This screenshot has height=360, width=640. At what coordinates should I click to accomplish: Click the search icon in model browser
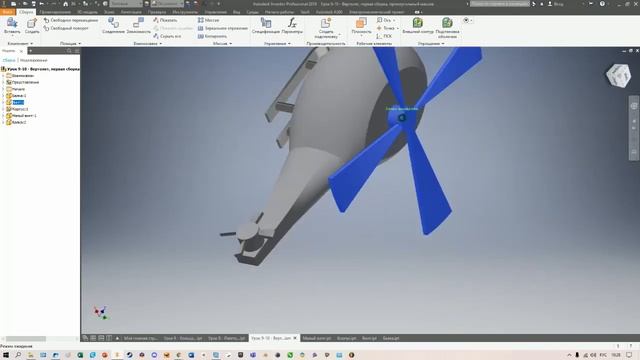[x=69, y=51]
